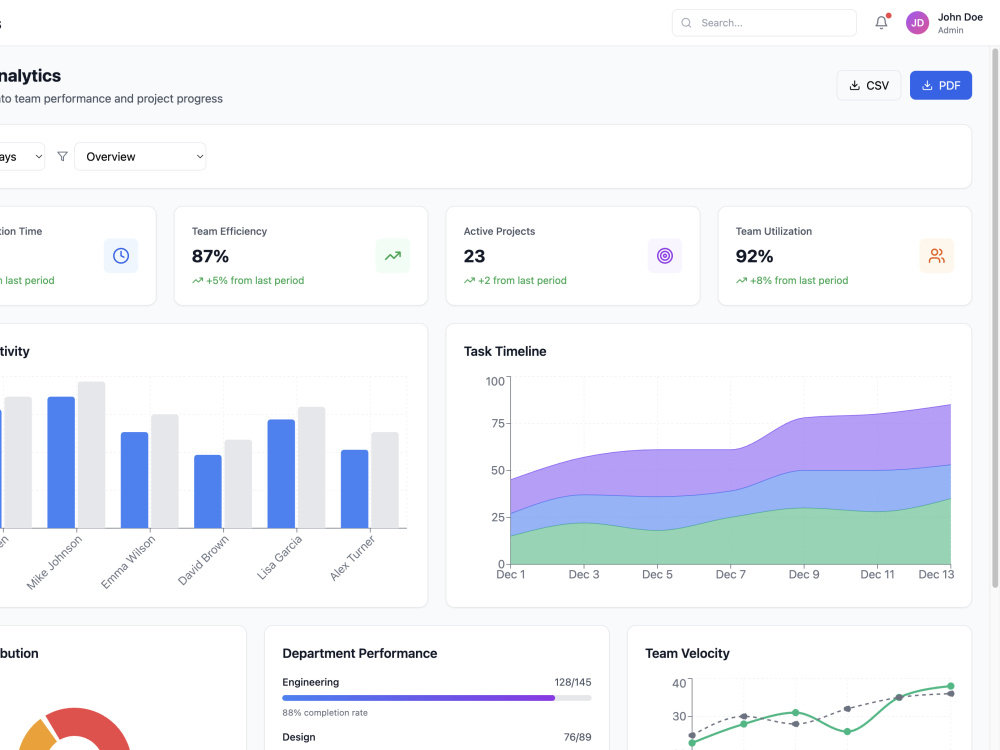Image resolution: width=1000 pixels, height=750 pixels.
Task: Click the Dec 7 axis label
Action: (x=730, y=575)
